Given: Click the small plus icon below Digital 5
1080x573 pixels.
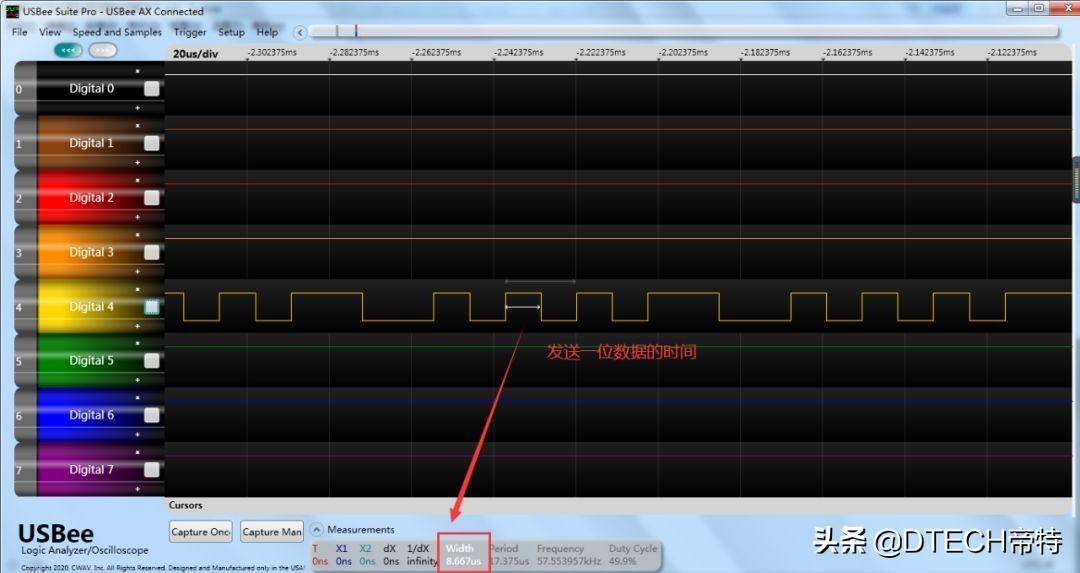Looking at the screenshot, I should (x=137, y=379).
